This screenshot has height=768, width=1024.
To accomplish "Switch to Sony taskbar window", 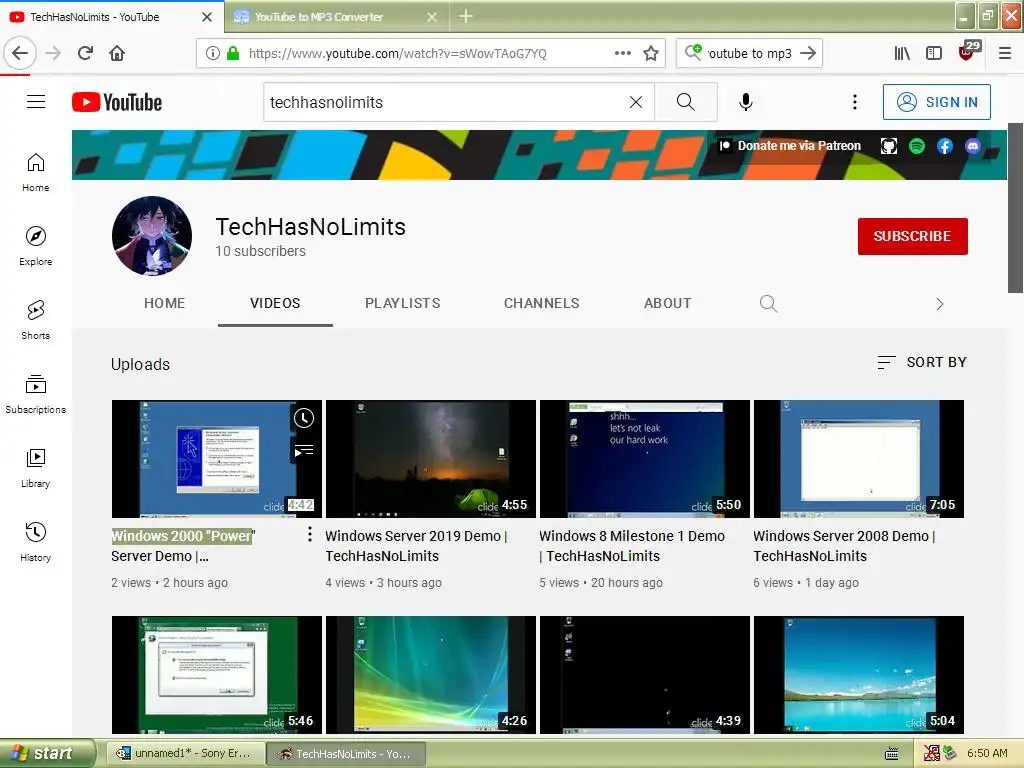I will click(x=185, y=754).
